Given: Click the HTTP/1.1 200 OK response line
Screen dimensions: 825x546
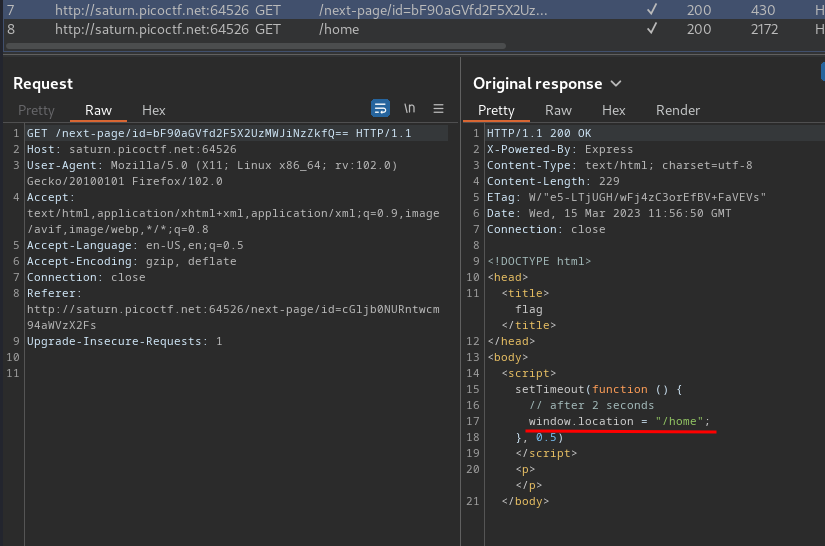Looking at the screenshot, I should (539, 134).
